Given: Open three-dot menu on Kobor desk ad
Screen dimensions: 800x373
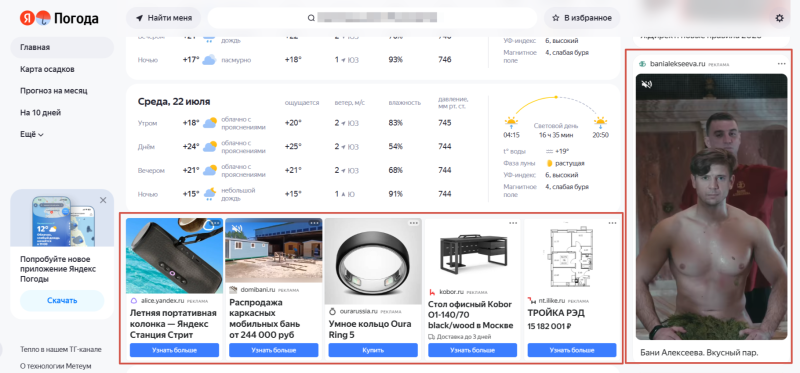Looking at the screenshot, I should (513, 223).
